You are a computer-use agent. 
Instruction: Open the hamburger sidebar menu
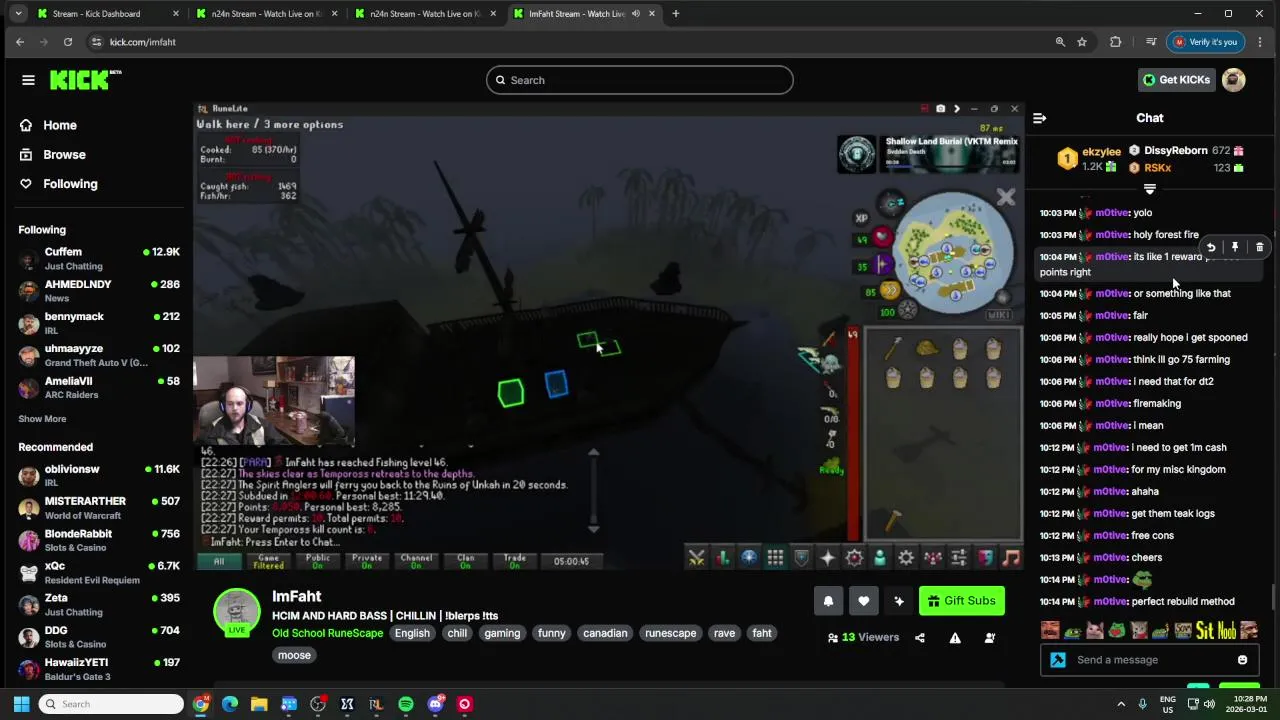(28, 80)
